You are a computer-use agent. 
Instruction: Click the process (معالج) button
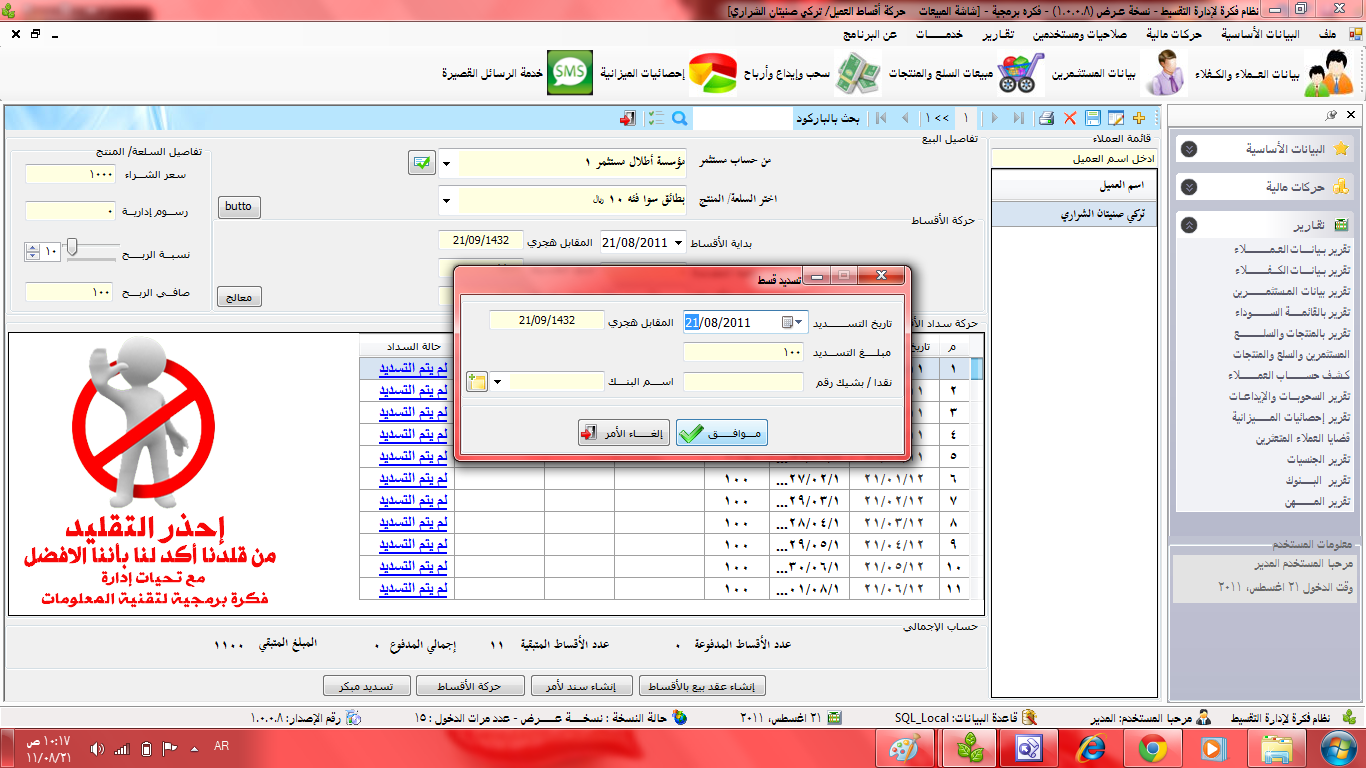pos(239,296)
